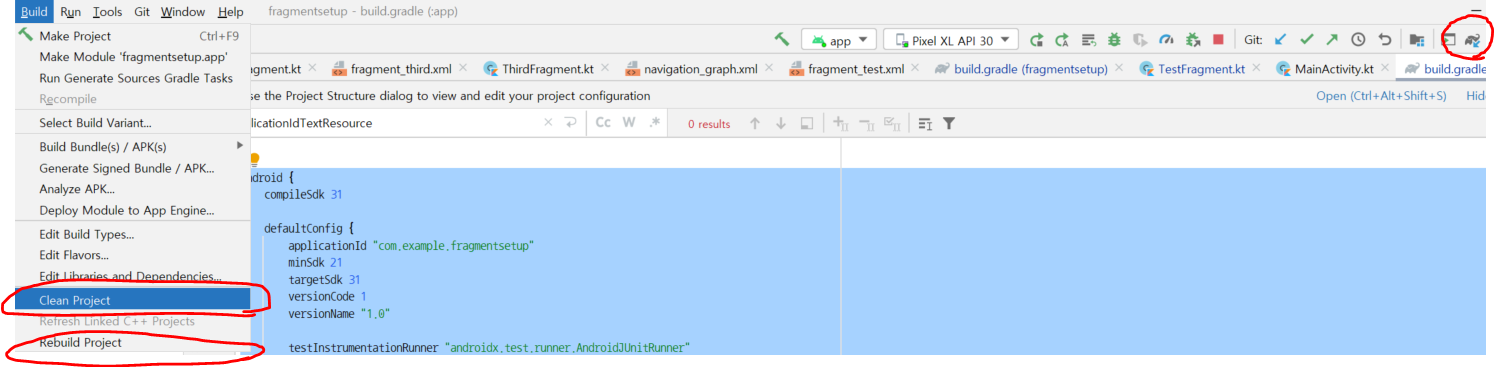
Task: Expand Build Bundle(s) / APK(s) submenu
Action: click(x=133, y=146)
